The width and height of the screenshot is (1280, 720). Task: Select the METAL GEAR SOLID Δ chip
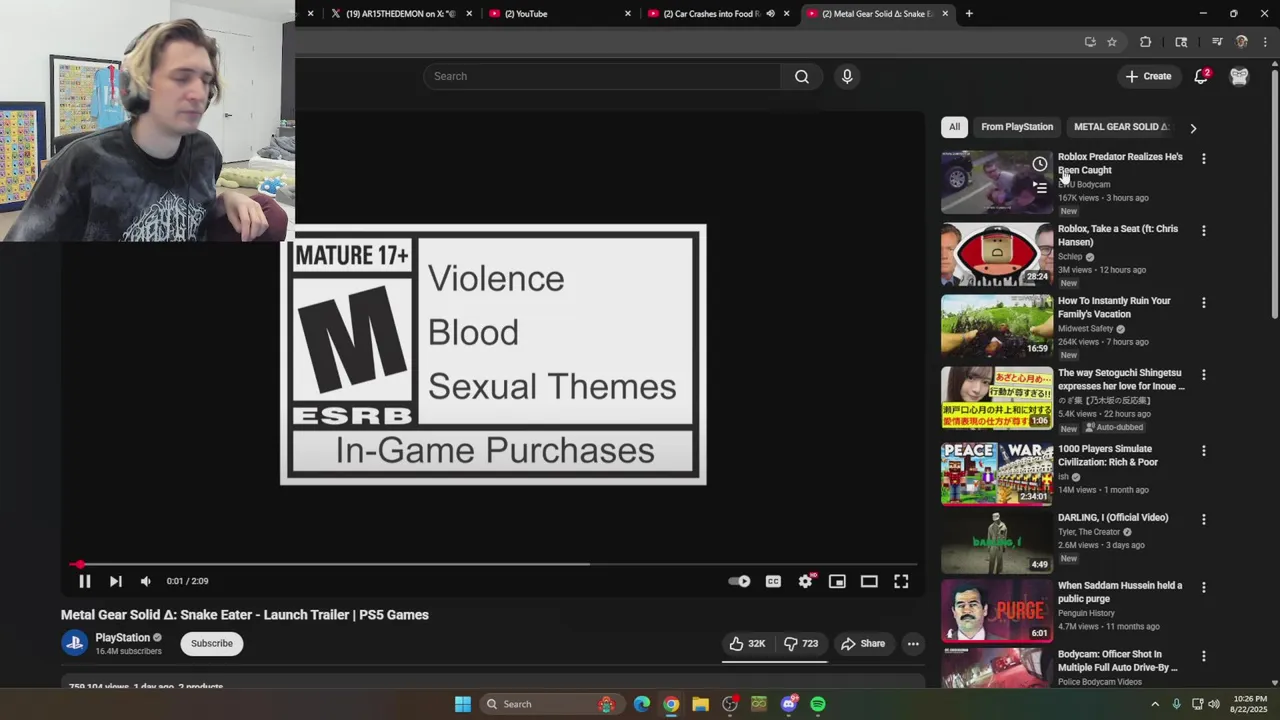click(x=1120, y=127)
